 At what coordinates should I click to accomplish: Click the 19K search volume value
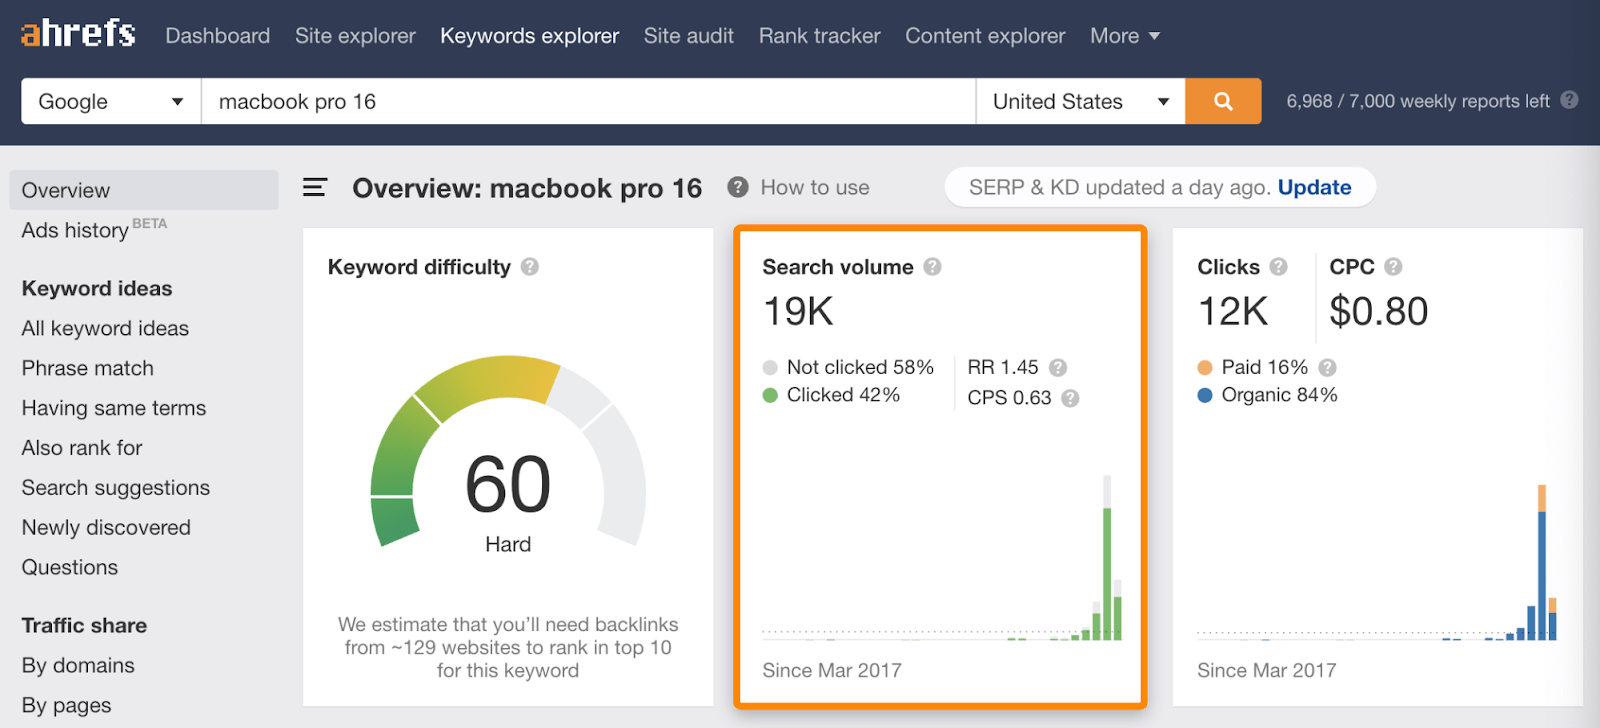(798, 311)
